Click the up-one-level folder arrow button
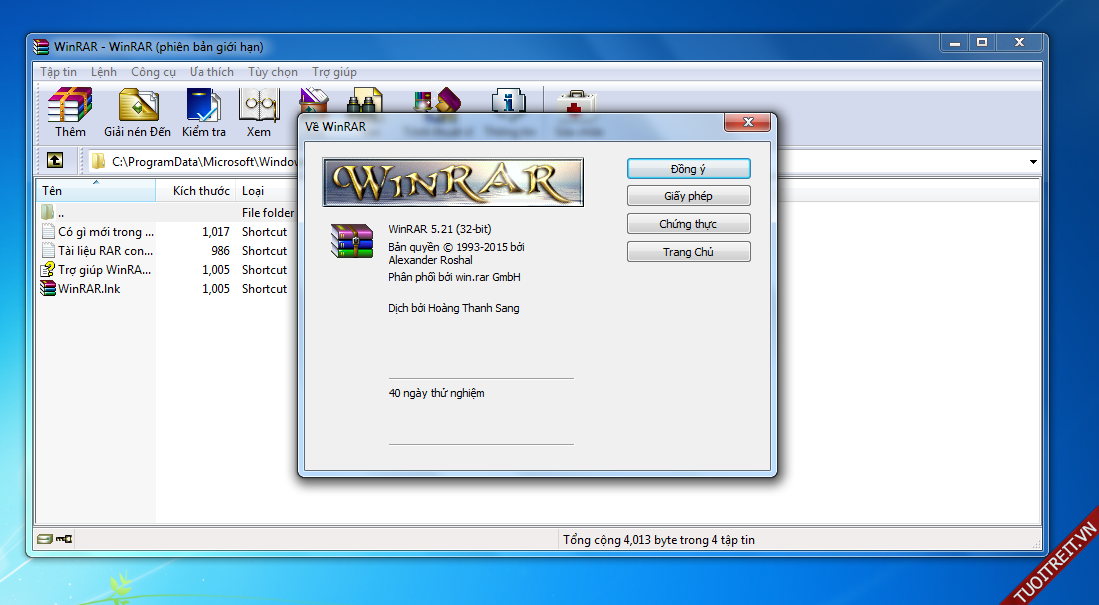 (54, 160)
